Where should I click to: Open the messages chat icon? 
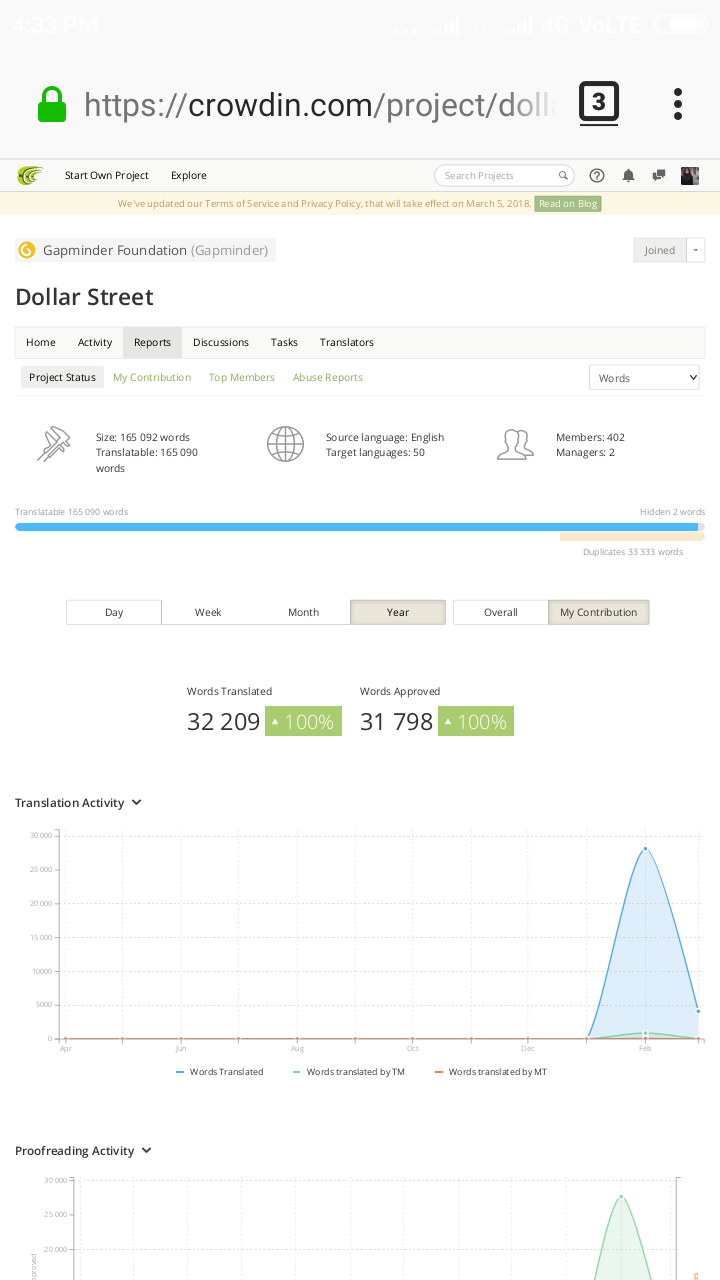659,176
